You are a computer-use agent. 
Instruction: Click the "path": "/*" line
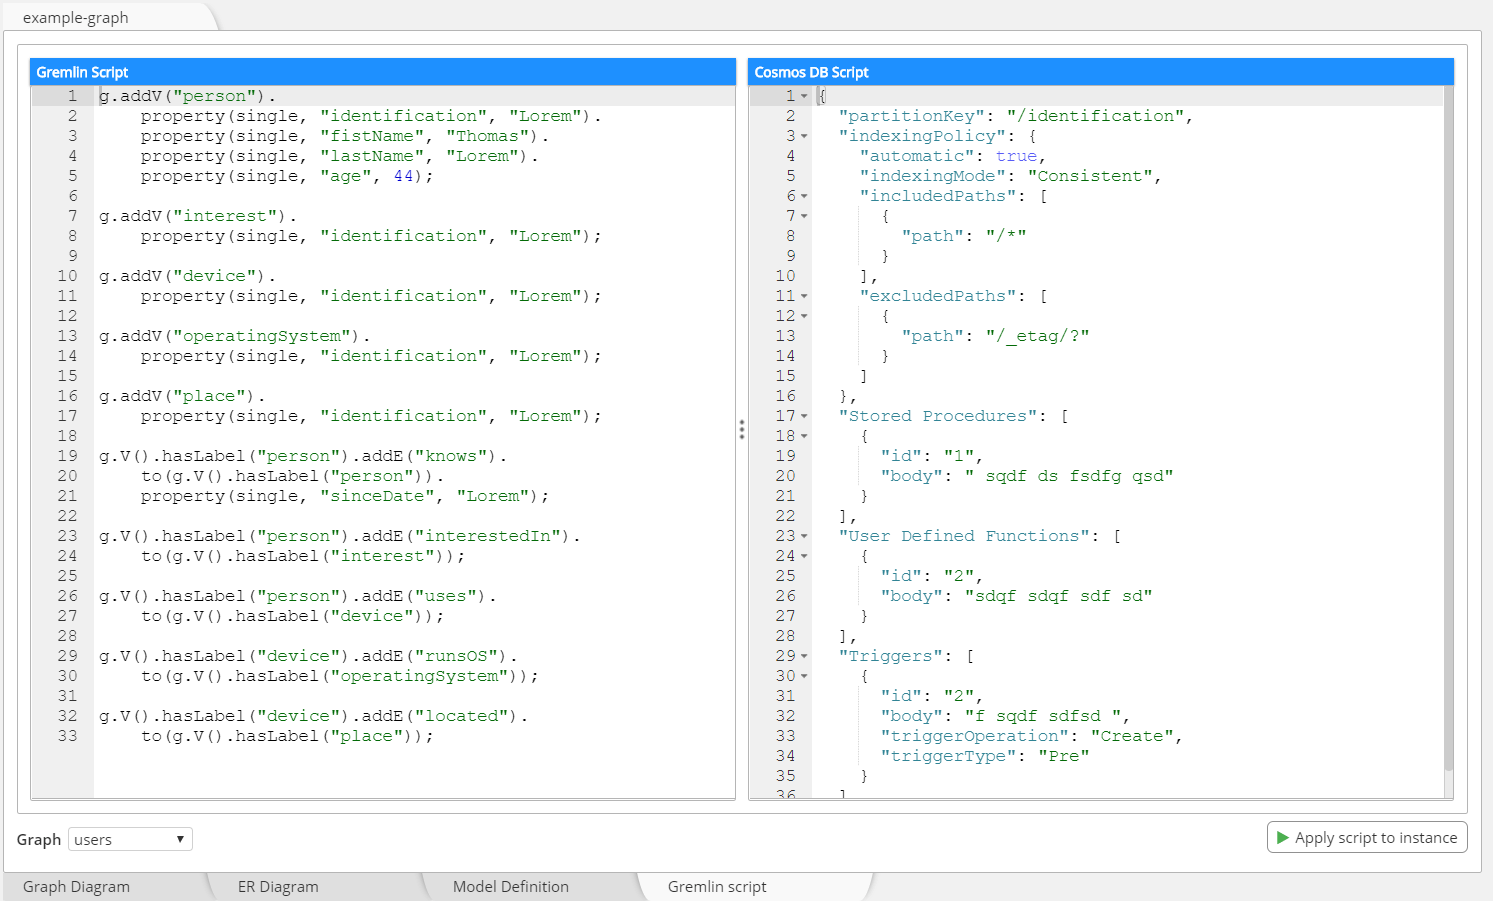click(x=964, y=236)
